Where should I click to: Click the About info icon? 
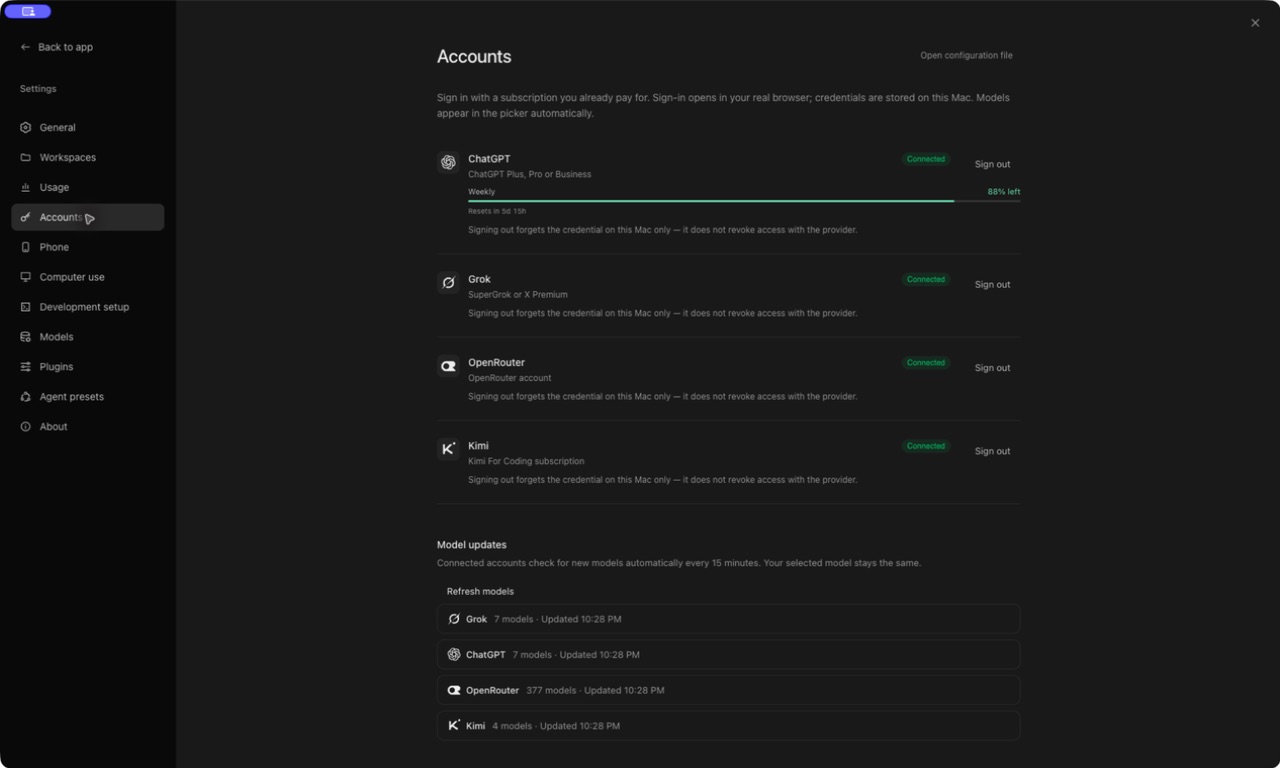coord(26,427)
